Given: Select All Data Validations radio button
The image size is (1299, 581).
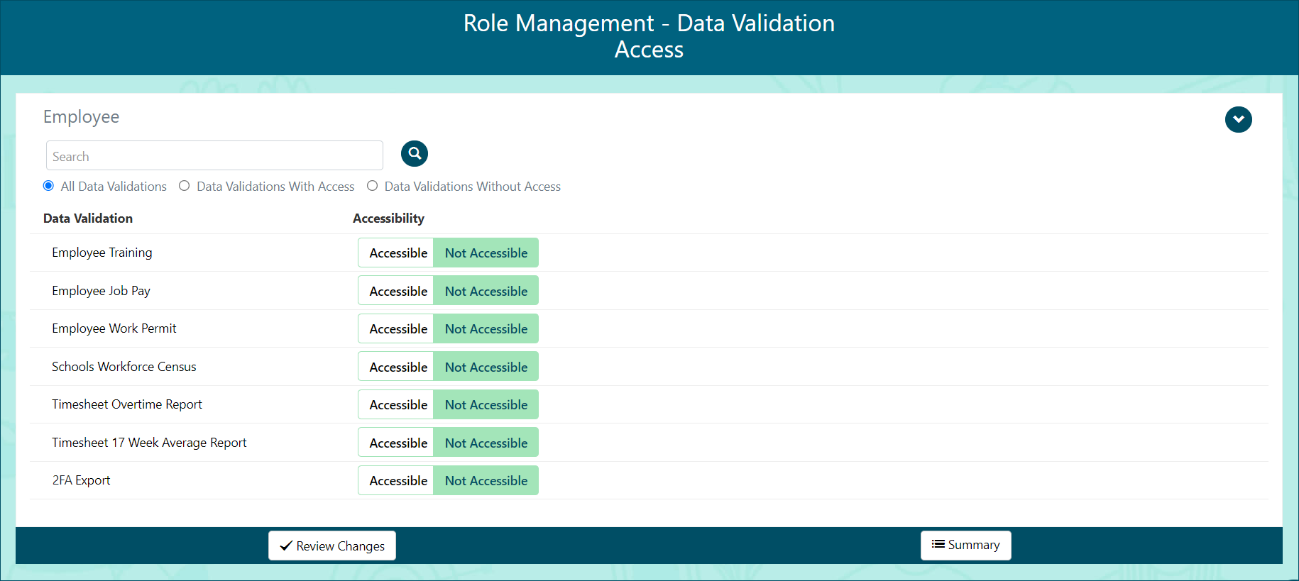Looking at the screenshot, I should point(48,186).
